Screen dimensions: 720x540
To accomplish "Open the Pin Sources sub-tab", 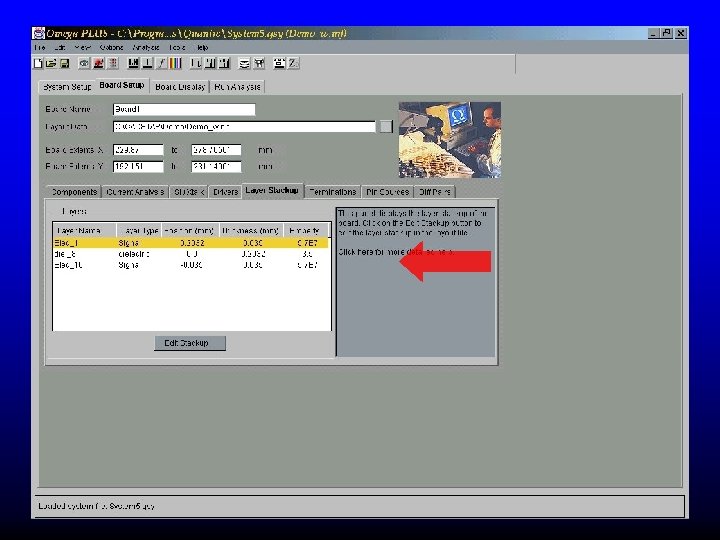I will pos(388,192).
